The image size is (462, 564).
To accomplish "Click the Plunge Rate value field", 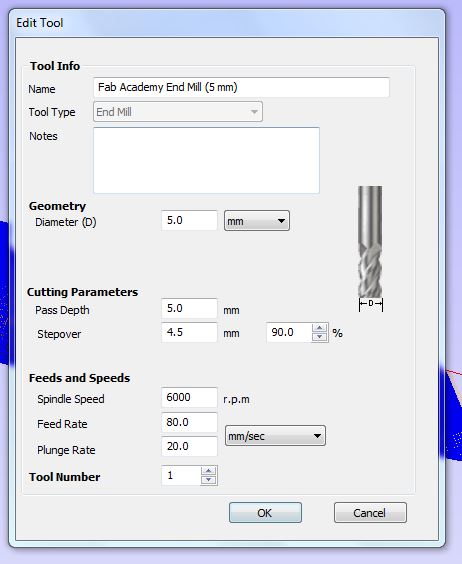I will [x=189, y=446].
